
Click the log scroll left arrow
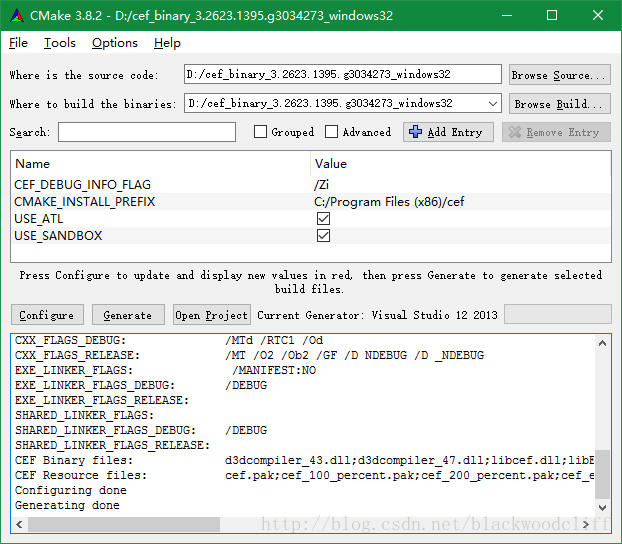[x=19, y=524]
